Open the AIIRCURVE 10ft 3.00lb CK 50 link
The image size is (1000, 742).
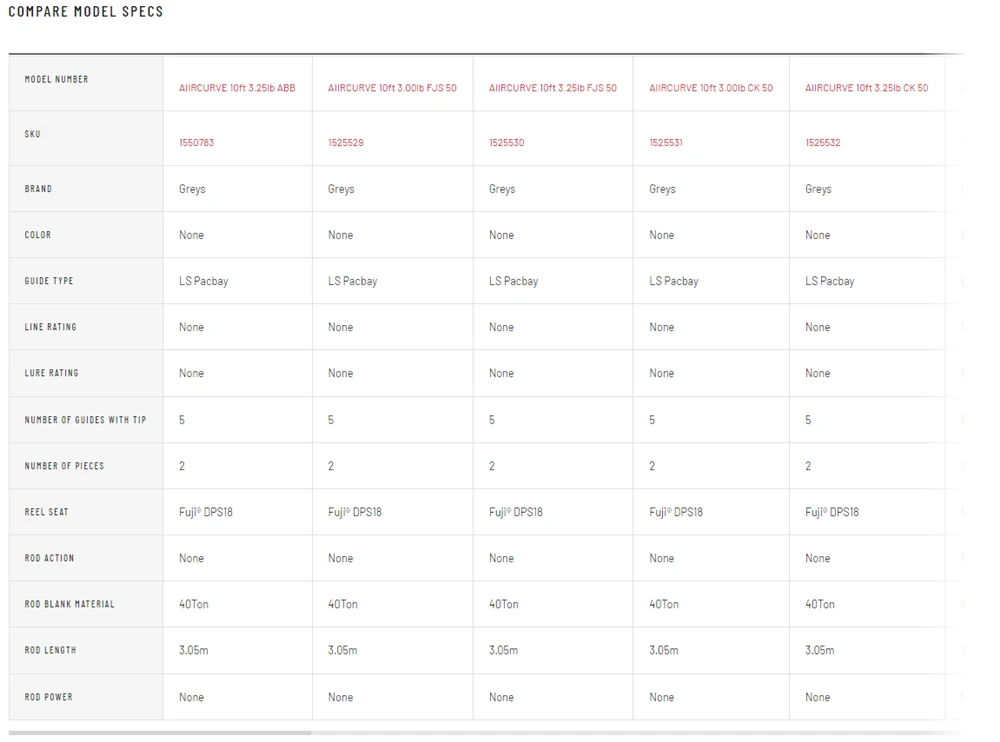[710, 88]
